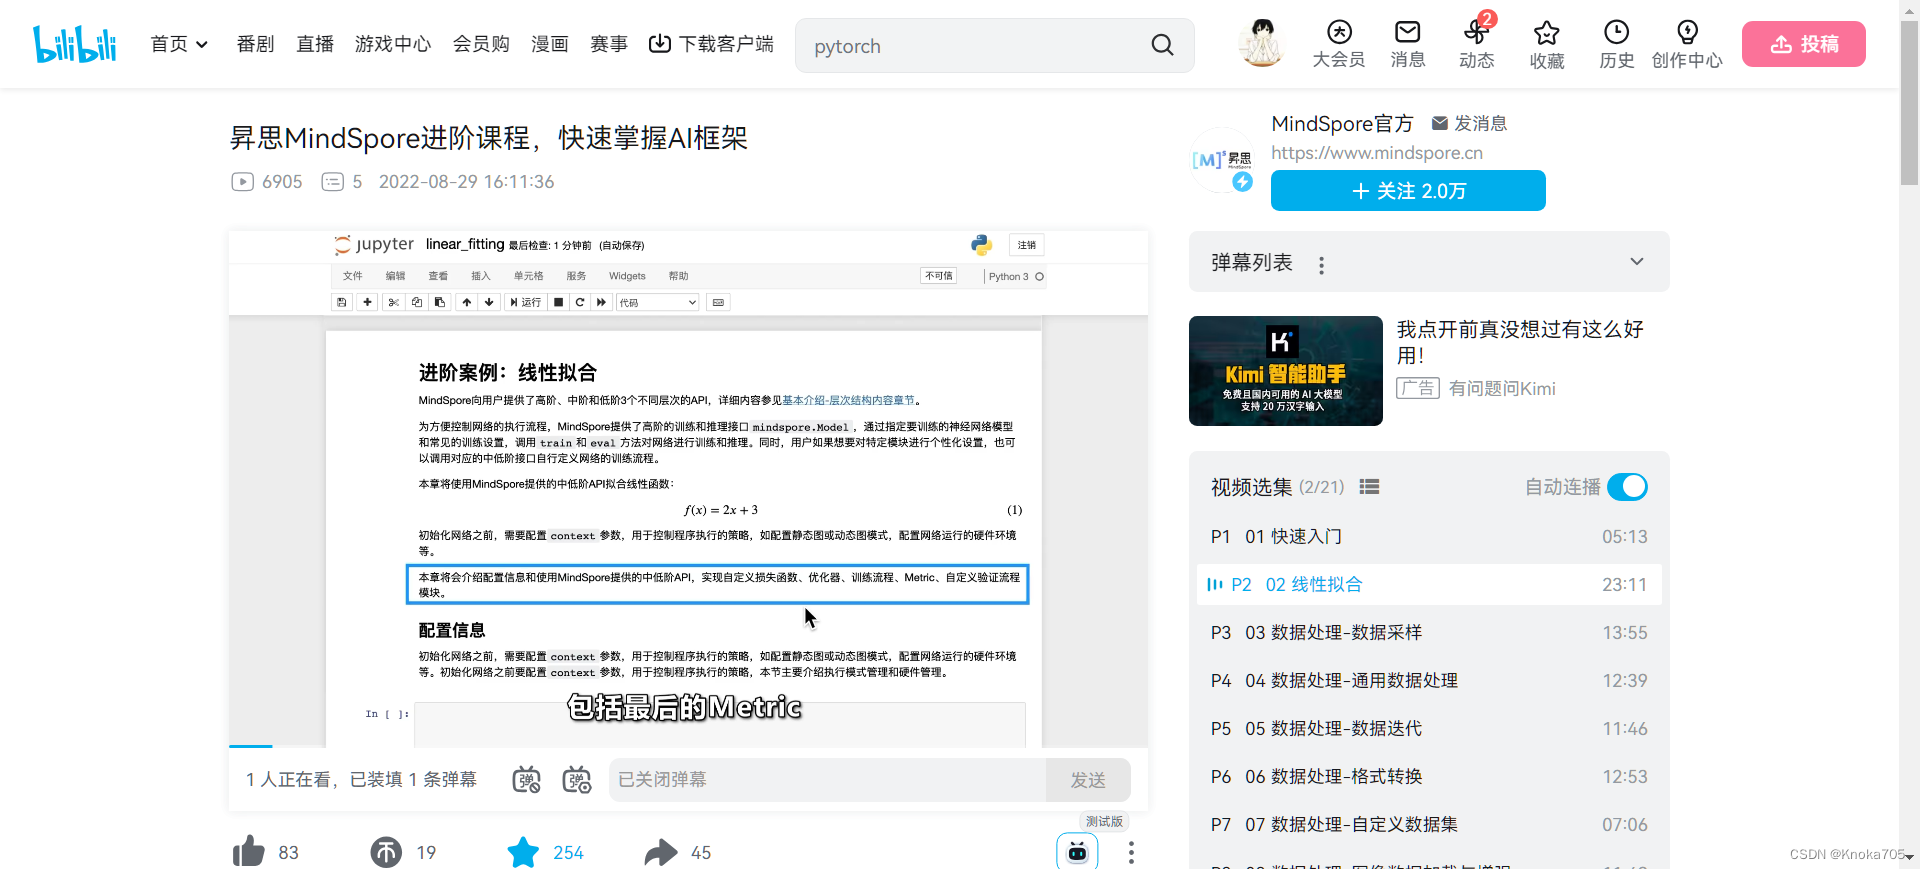The image size is (1920, 869).
Task: Click the video progress bar
Action: pos(688,746)
